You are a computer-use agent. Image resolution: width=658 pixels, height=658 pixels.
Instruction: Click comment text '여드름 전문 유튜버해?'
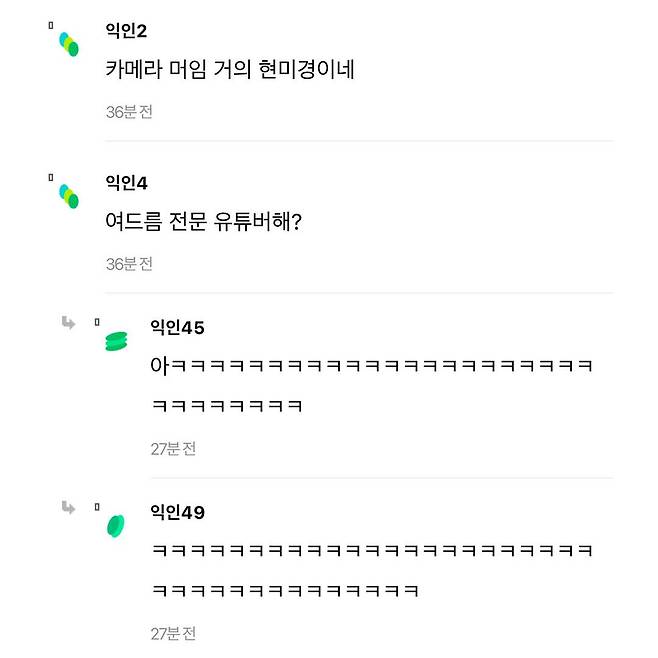click(x=204, y=222)
